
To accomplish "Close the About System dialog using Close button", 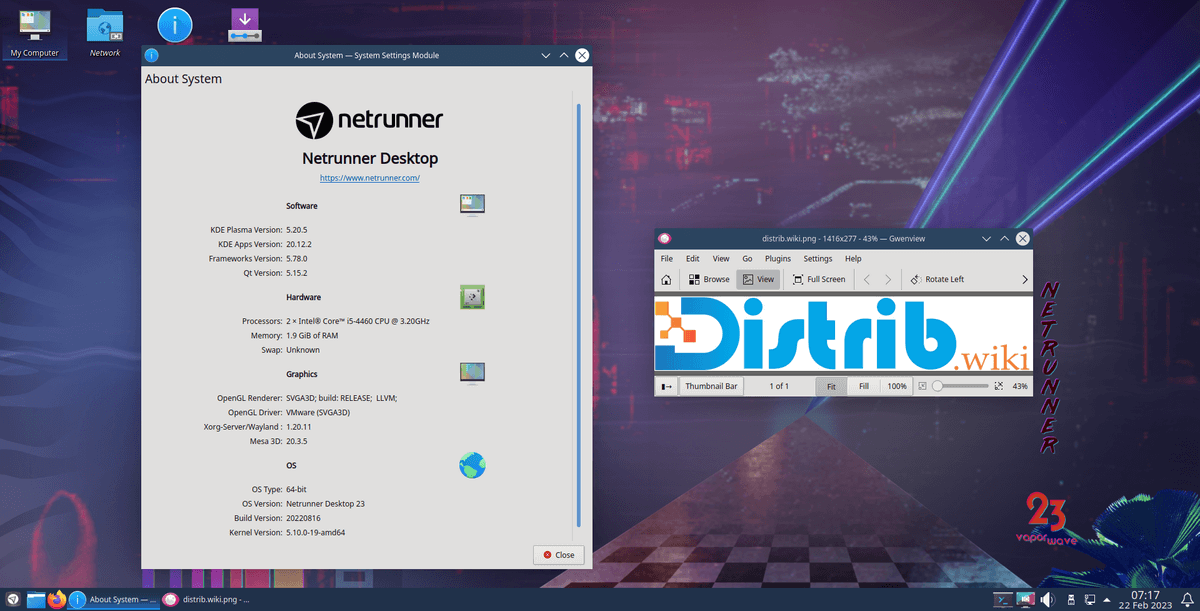I will coord(559,555).
